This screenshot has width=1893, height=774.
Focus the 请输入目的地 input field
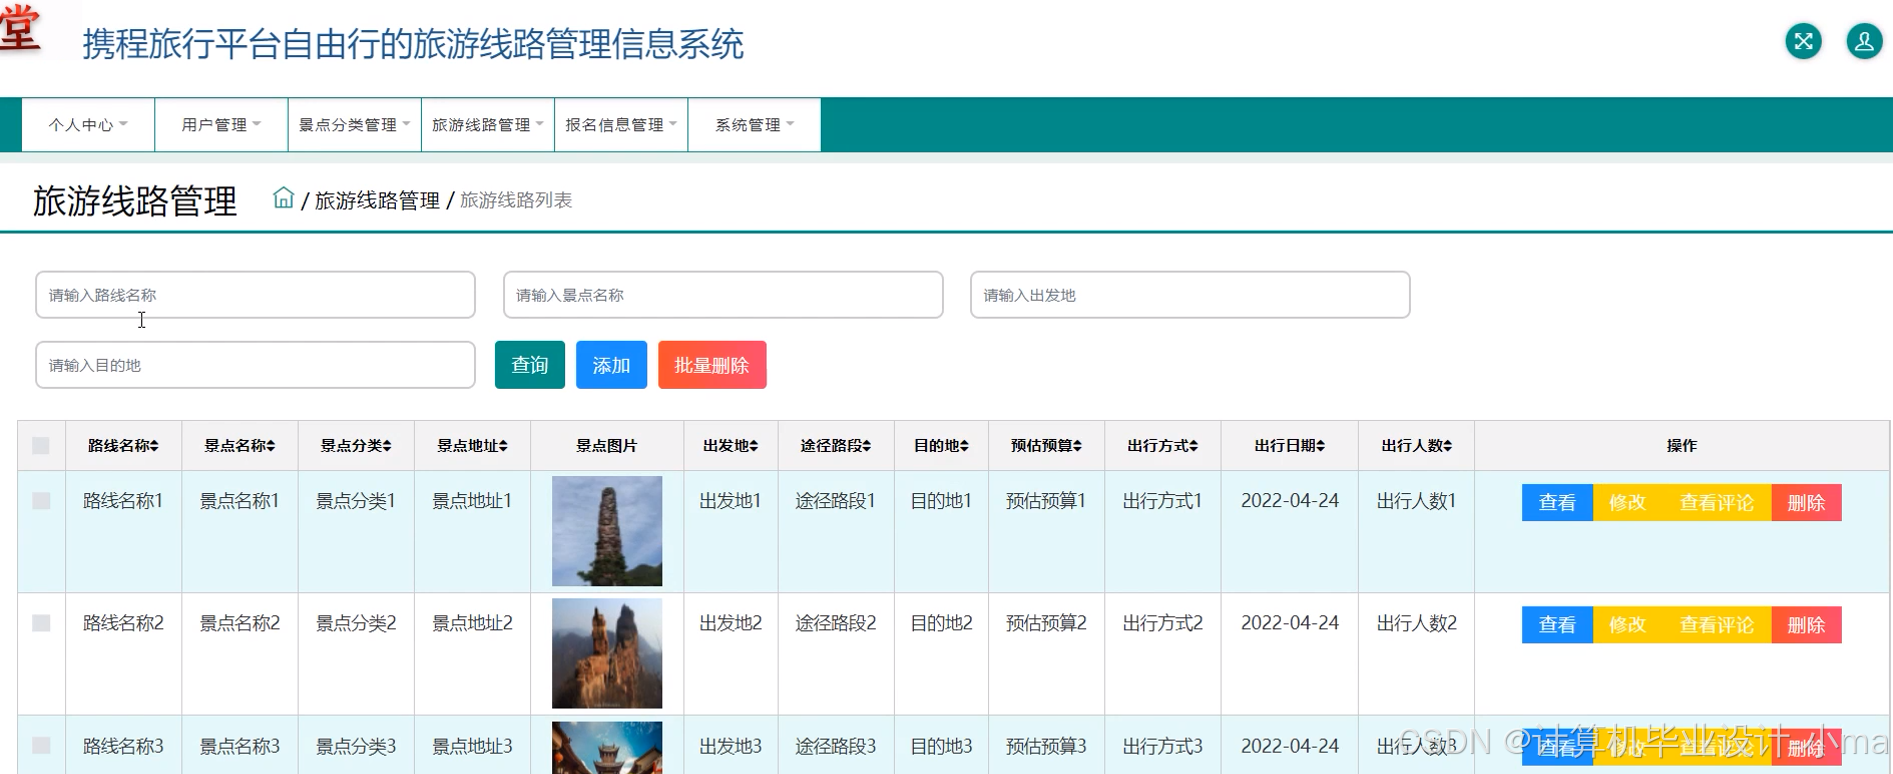[x=255, y=365]
